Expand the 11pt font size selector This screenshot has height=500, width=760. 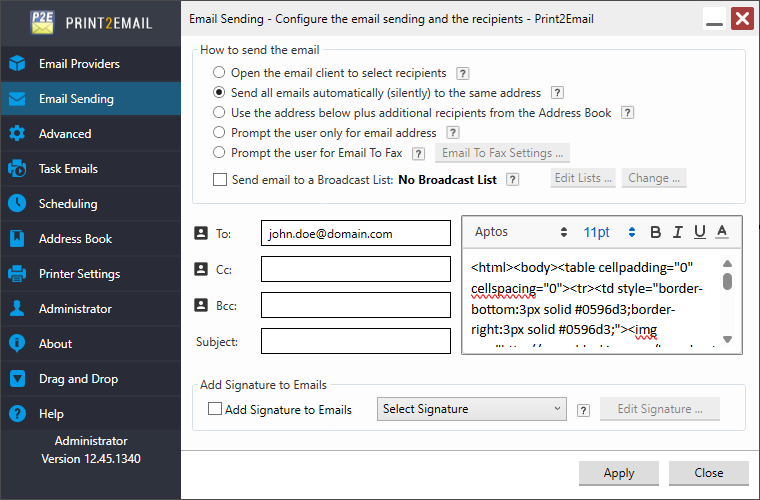pos(610,232)
